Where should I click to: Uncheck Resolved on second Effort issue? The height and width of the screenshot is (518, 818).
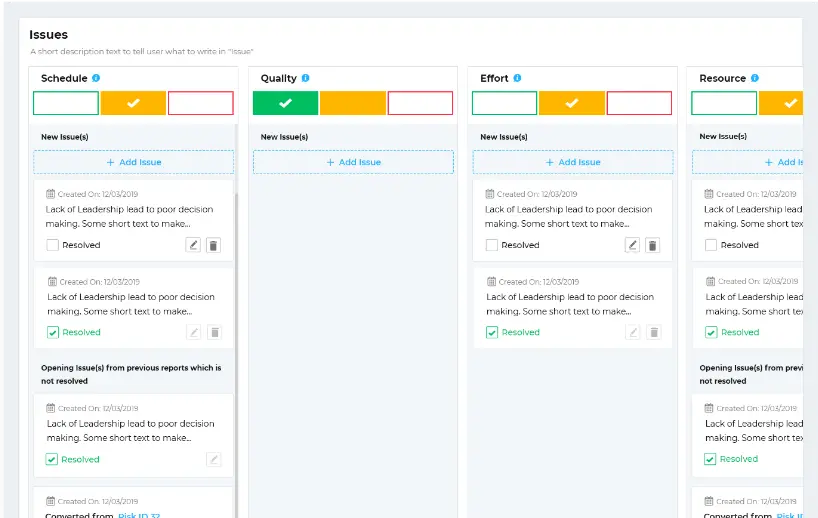pyautogui.click(x=492, y=332)
